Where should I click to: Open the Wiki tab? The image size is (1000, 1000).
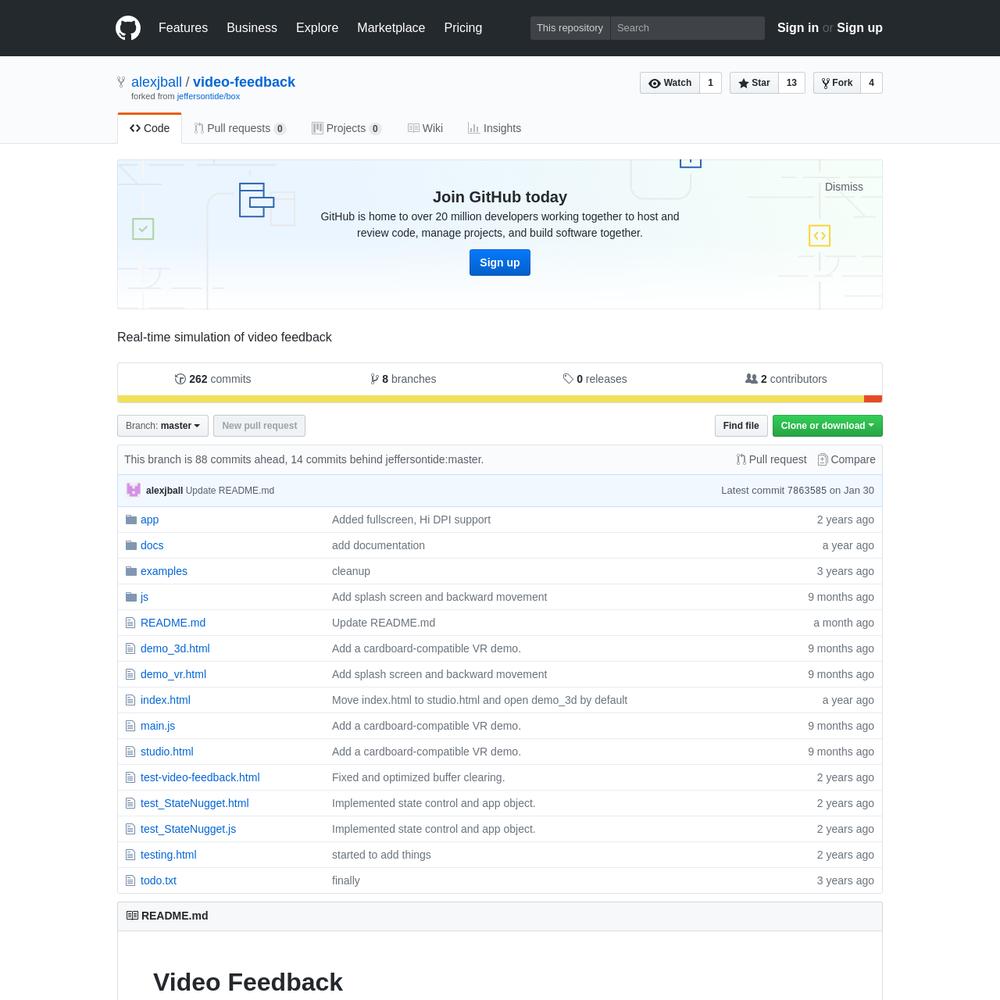click(x=425, y=128)
